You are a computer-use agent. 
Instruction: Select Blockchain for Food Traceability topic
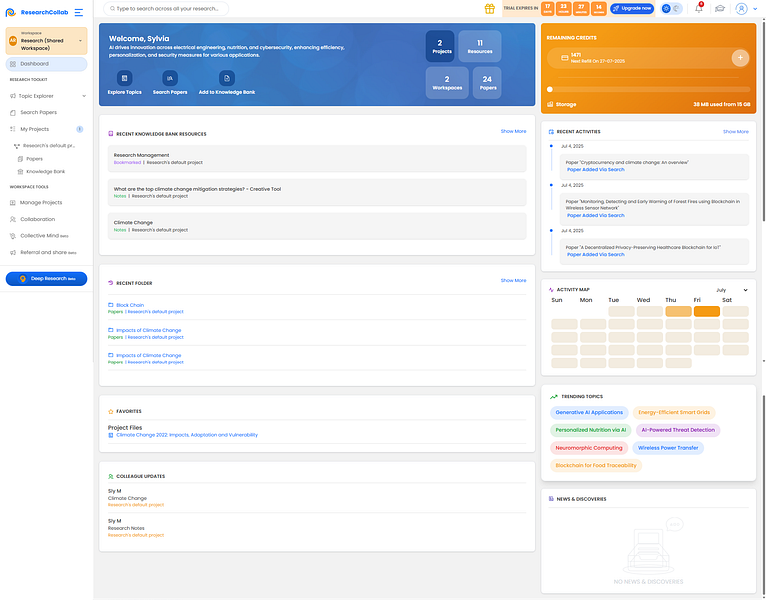(x=596, y=466)
